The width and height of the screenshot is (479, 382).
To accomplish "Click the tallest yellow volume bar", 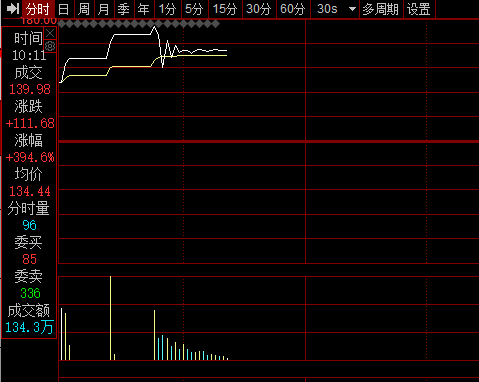I will (110, 318).
